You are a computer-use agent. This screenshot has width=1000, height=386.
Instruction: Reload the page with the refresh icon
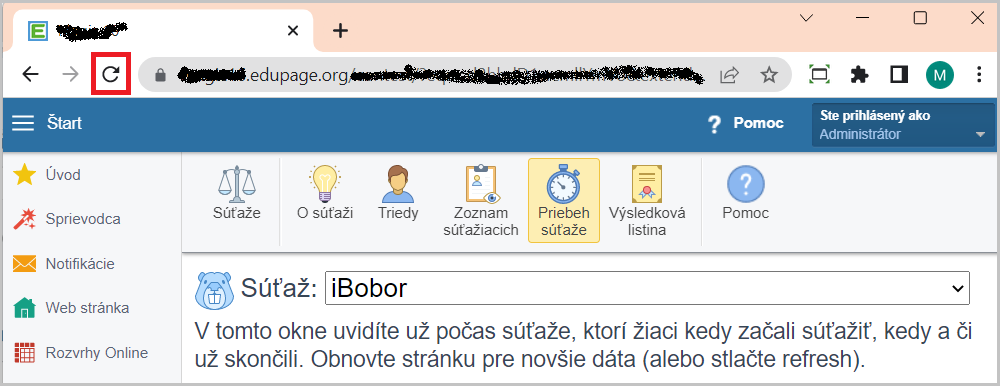click(111, 75)
